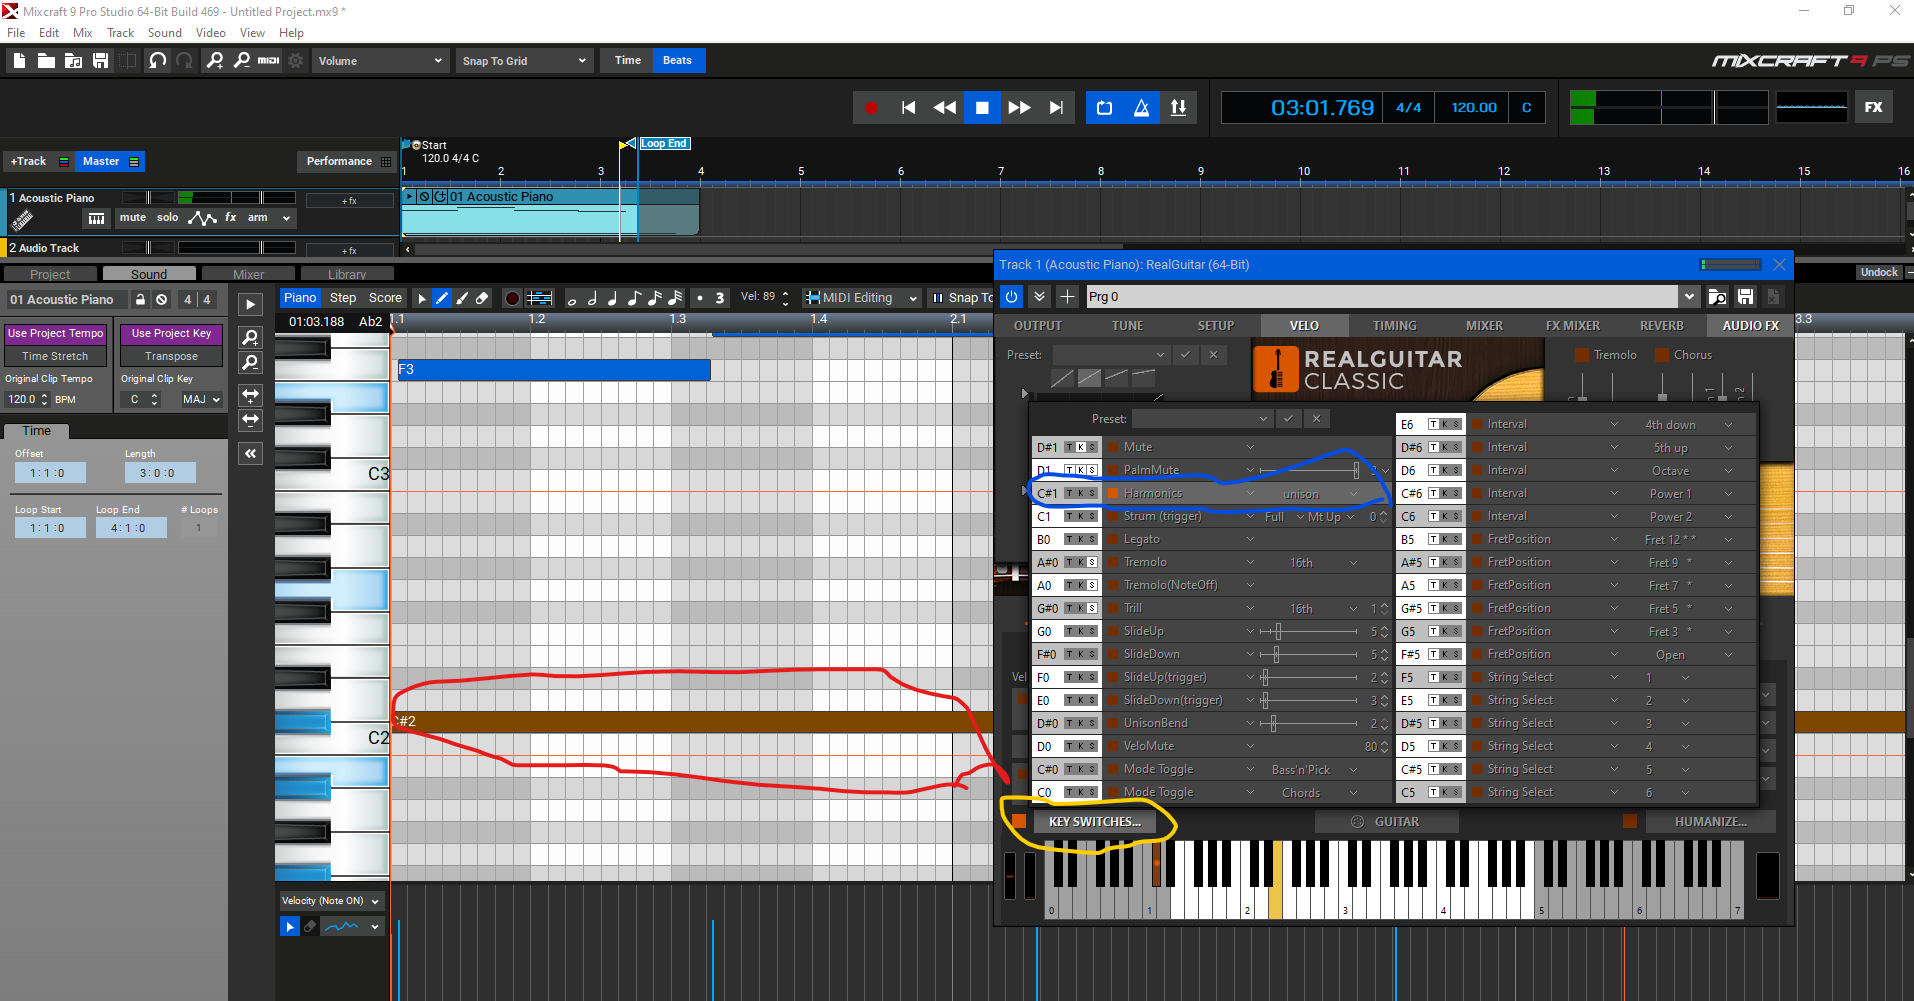Click the Undock button
Screen dimensions: 1914x1001
point(1879,272)
